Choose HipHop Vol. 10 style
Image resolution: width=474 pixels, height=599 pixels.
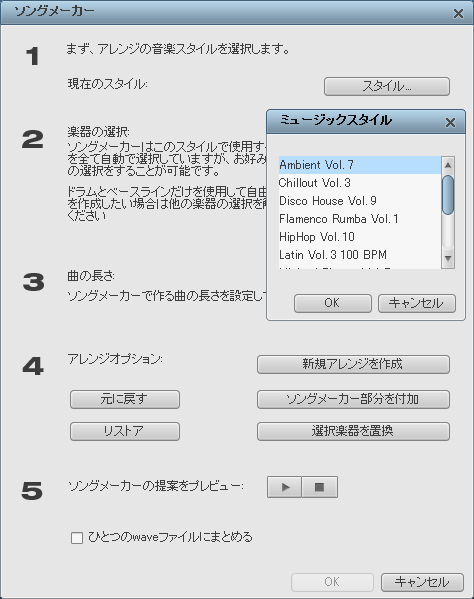point(359,237)
